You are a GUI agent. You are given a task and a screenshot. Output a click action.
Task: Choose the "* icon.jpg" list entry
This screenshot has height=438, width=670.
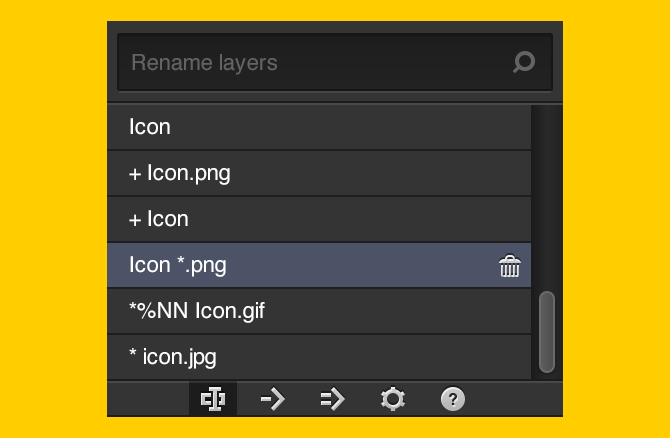pos(173,356)
